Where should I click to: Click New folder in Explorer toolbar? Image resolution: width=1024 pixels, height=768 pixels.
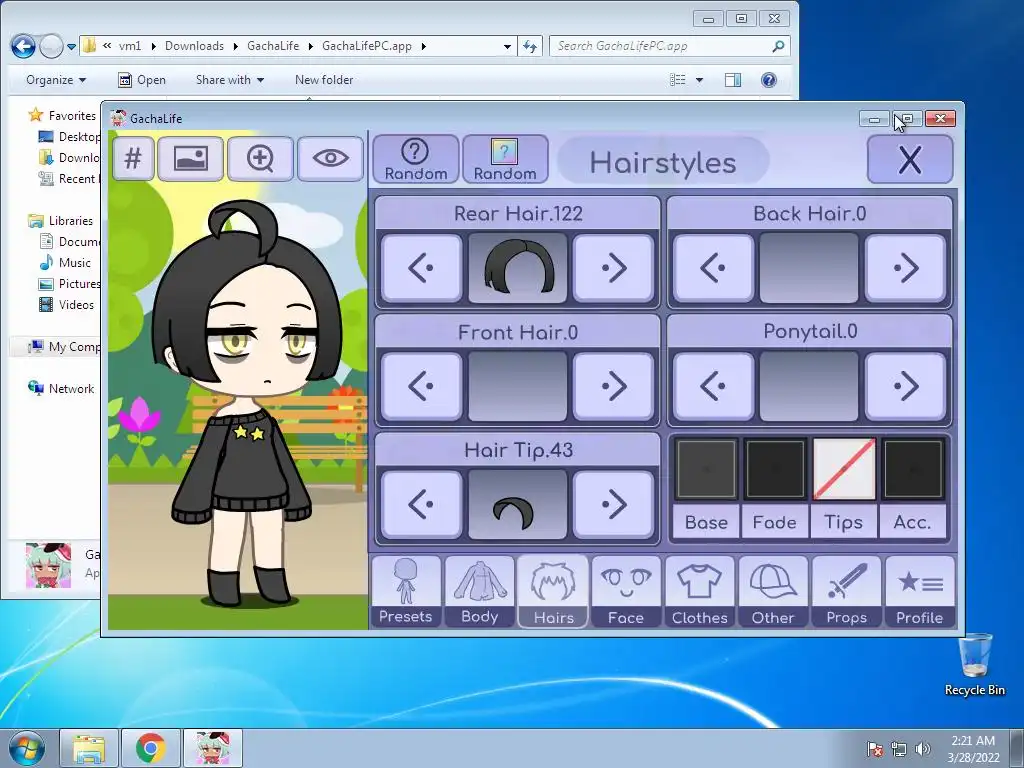[x=324, y=80]
